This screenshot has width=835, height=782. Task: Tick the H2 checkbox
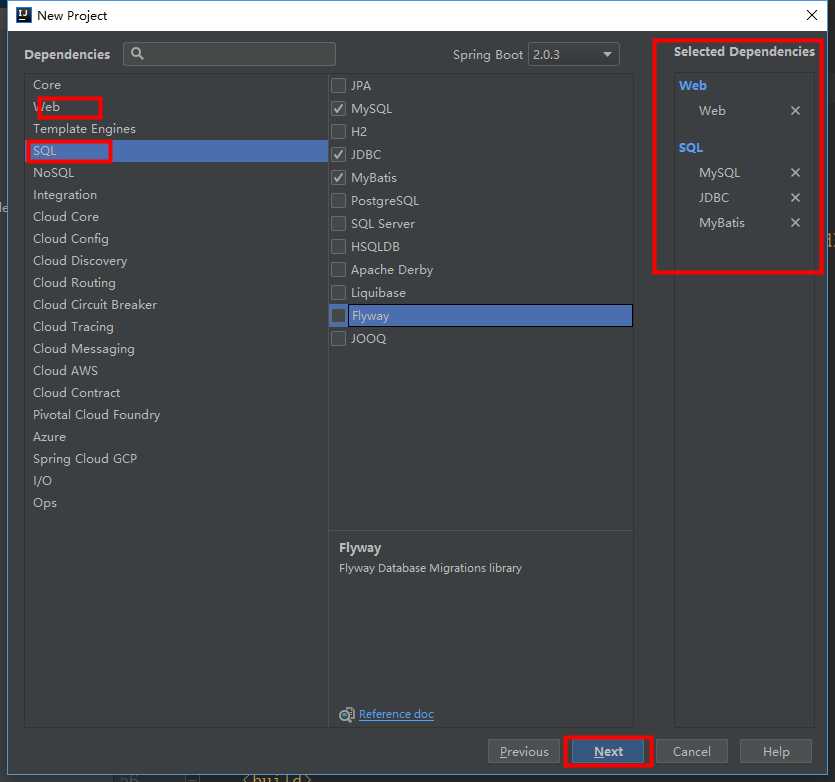coord(338,132)
